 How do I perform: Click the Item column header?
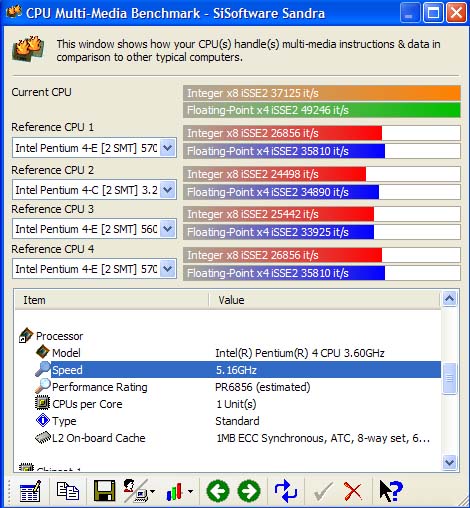(112, 300)
